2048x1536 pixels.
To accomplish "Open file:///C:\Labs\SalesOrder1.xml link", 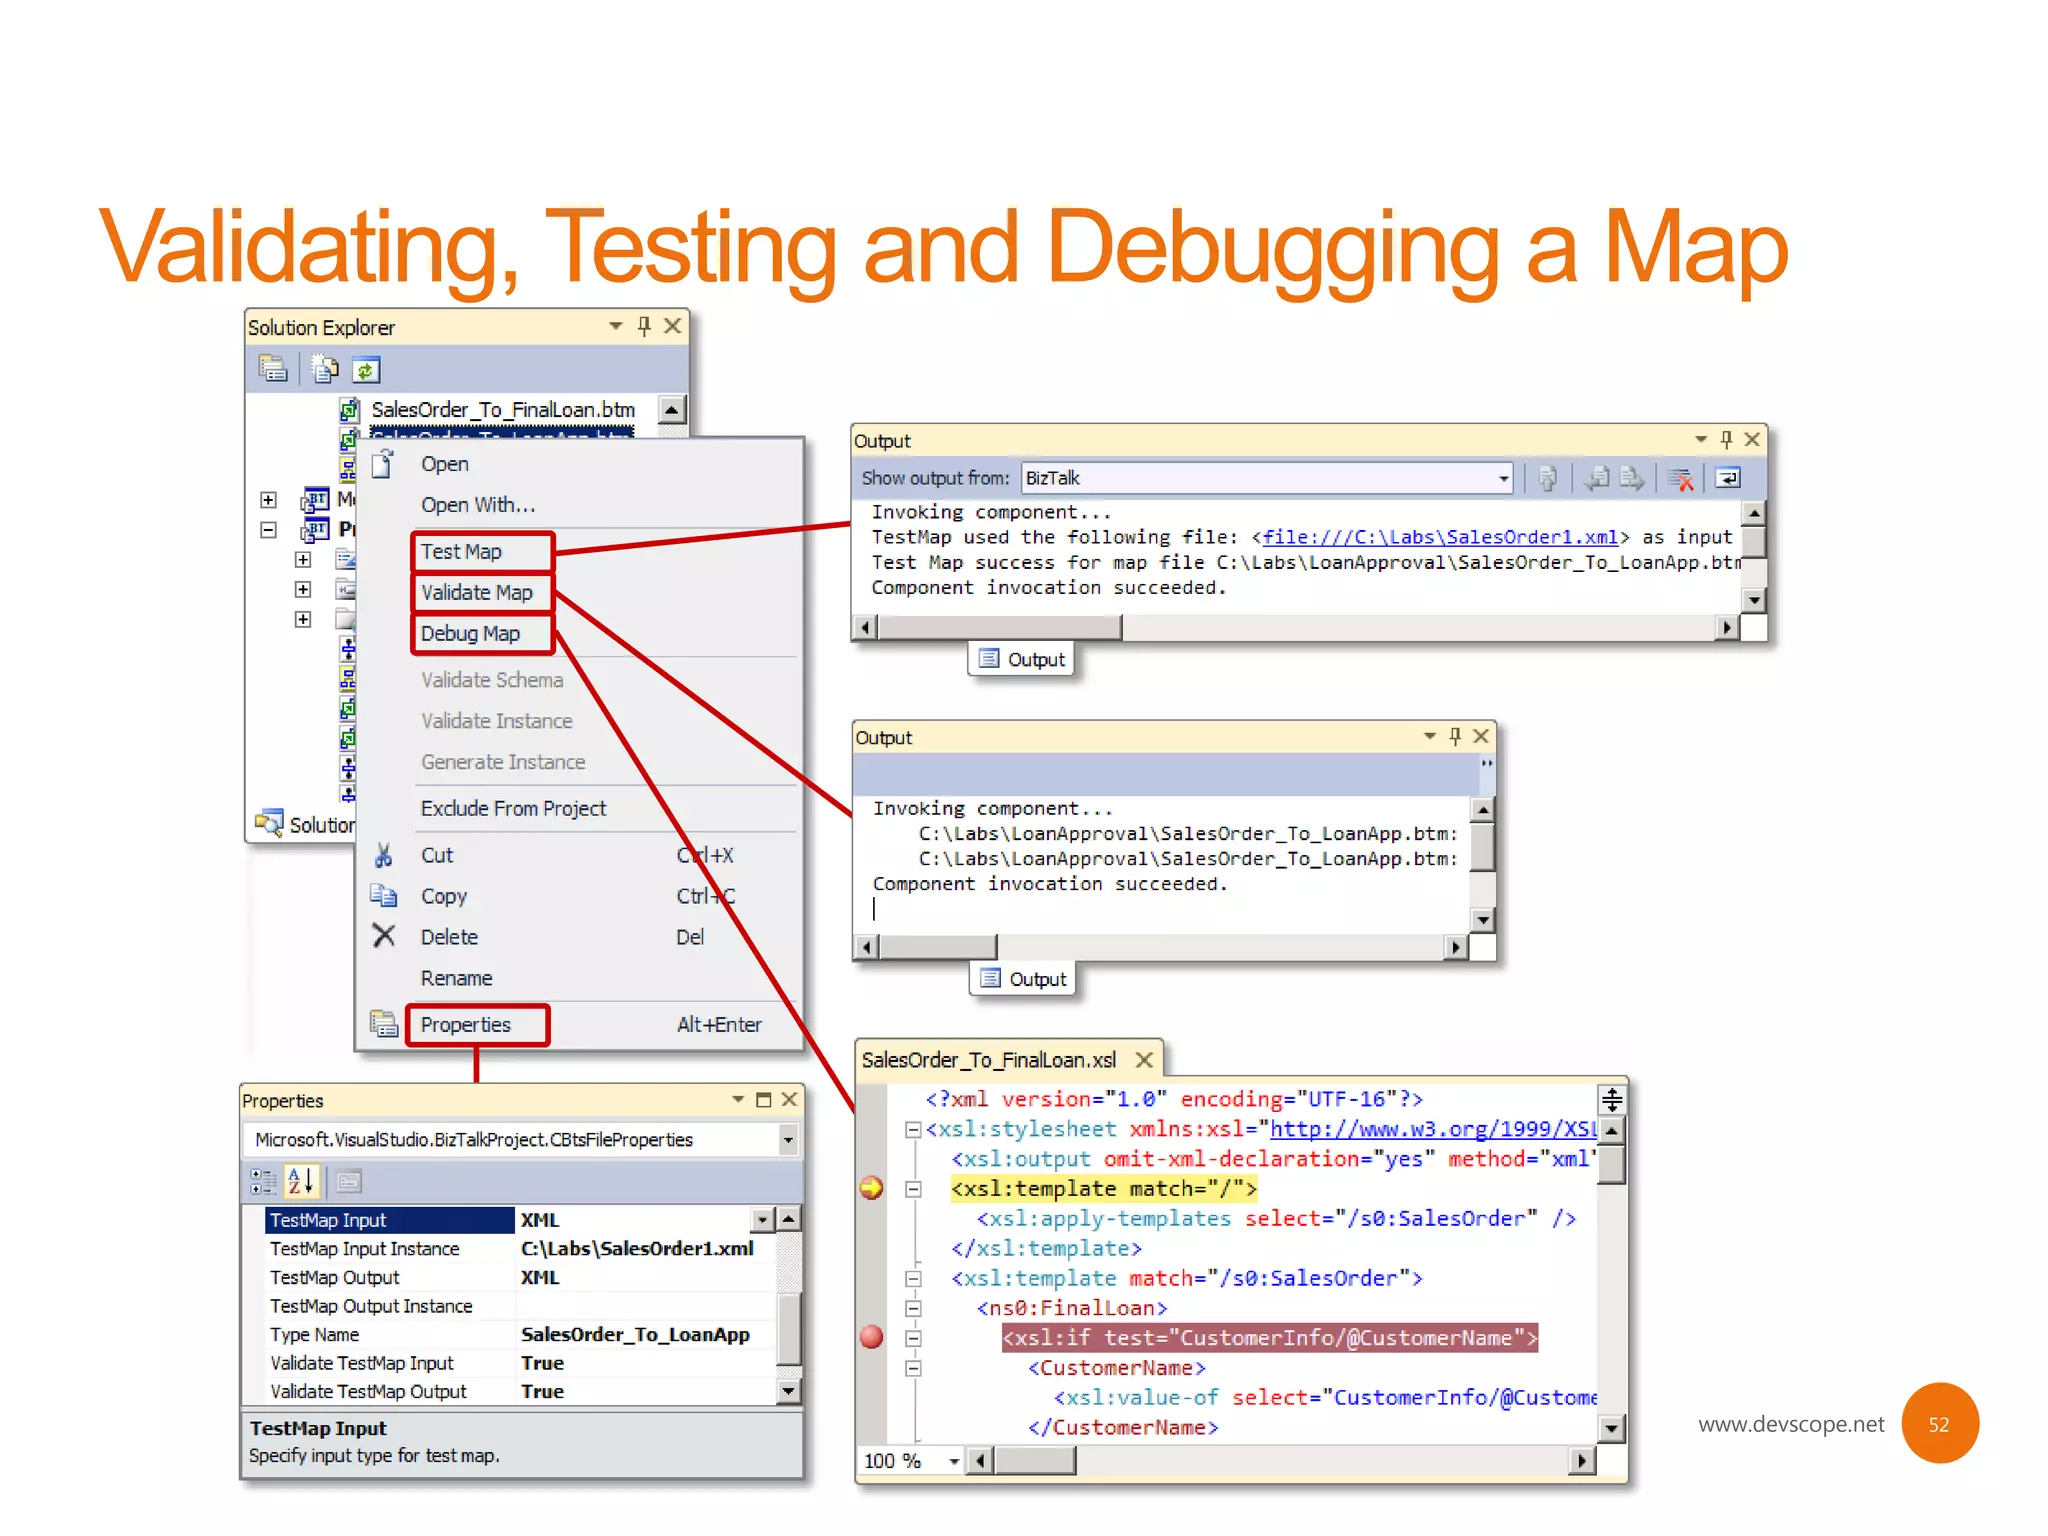I will click(1440, 537).
